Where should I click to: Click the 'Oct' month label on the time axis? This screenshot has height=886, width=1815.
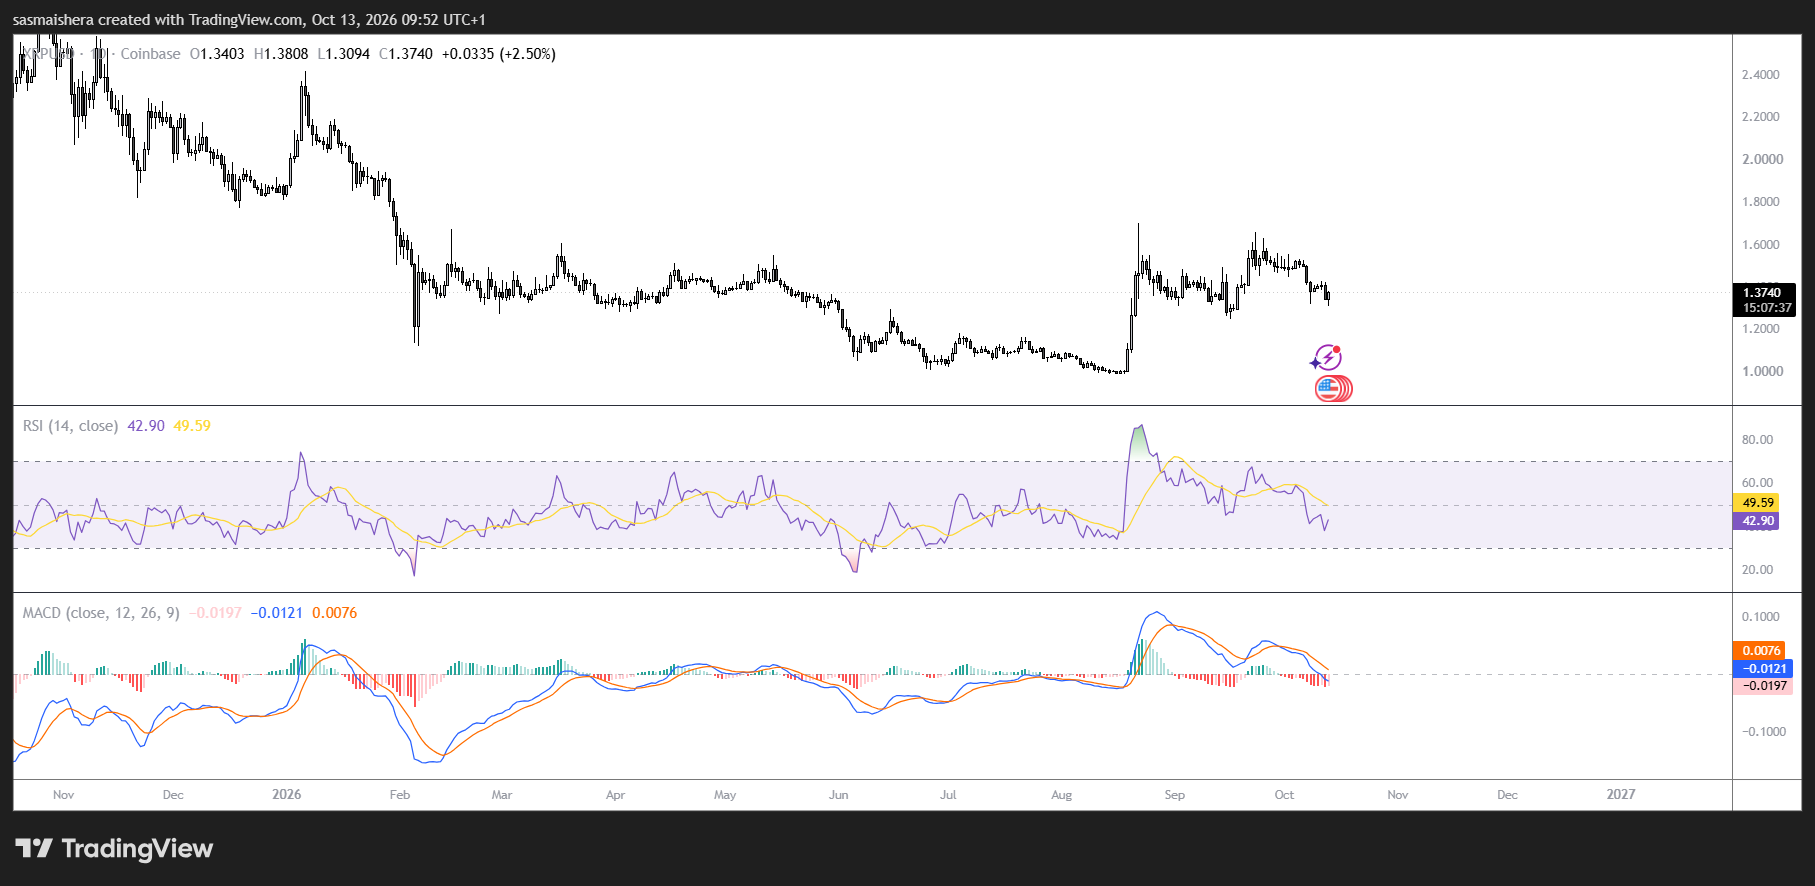[1284, 795]
